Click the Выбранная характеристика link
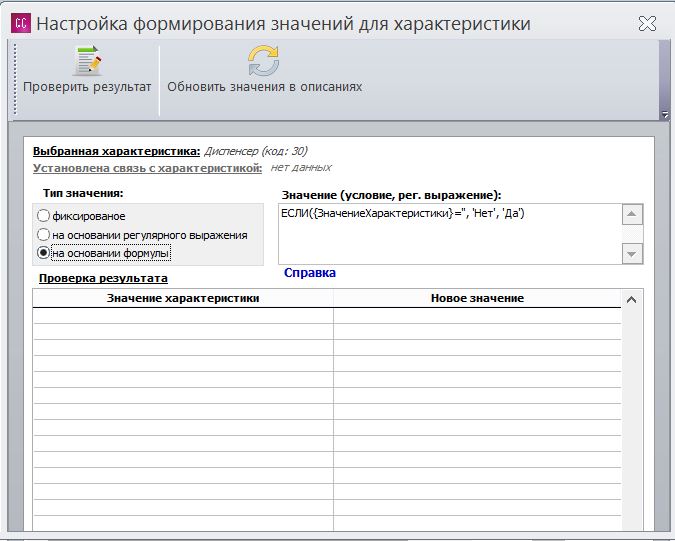Viewport: 675px width, 541px height. click(117, 151)
